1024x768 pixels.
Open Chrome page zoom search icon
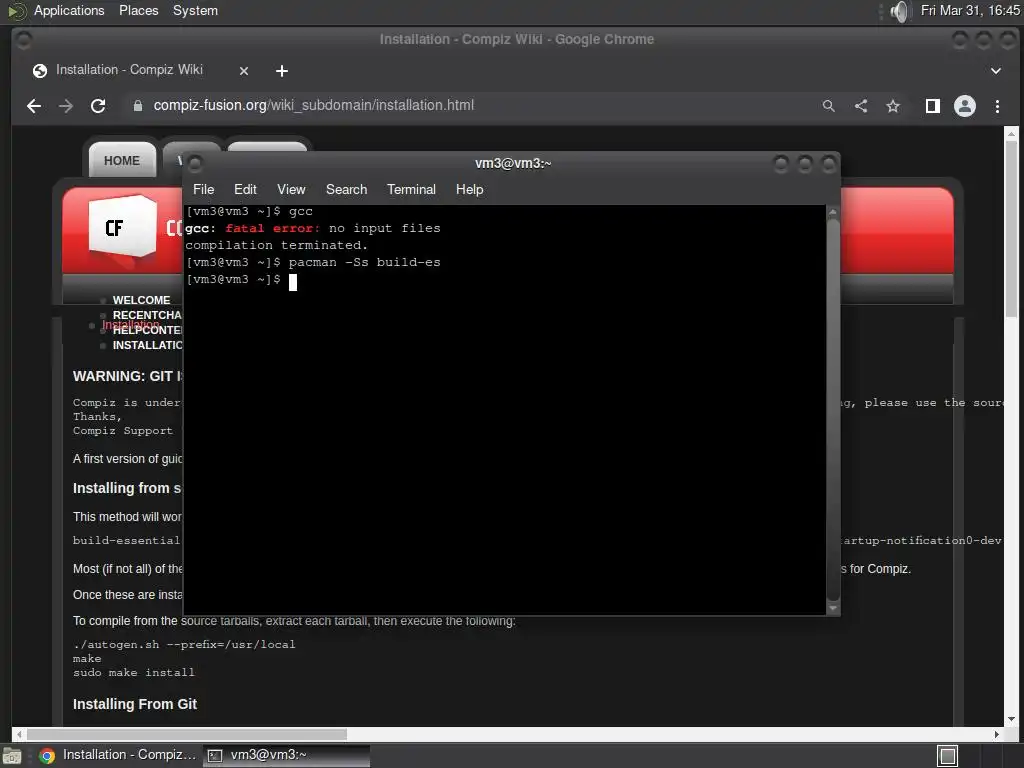(x=829, y=106)
